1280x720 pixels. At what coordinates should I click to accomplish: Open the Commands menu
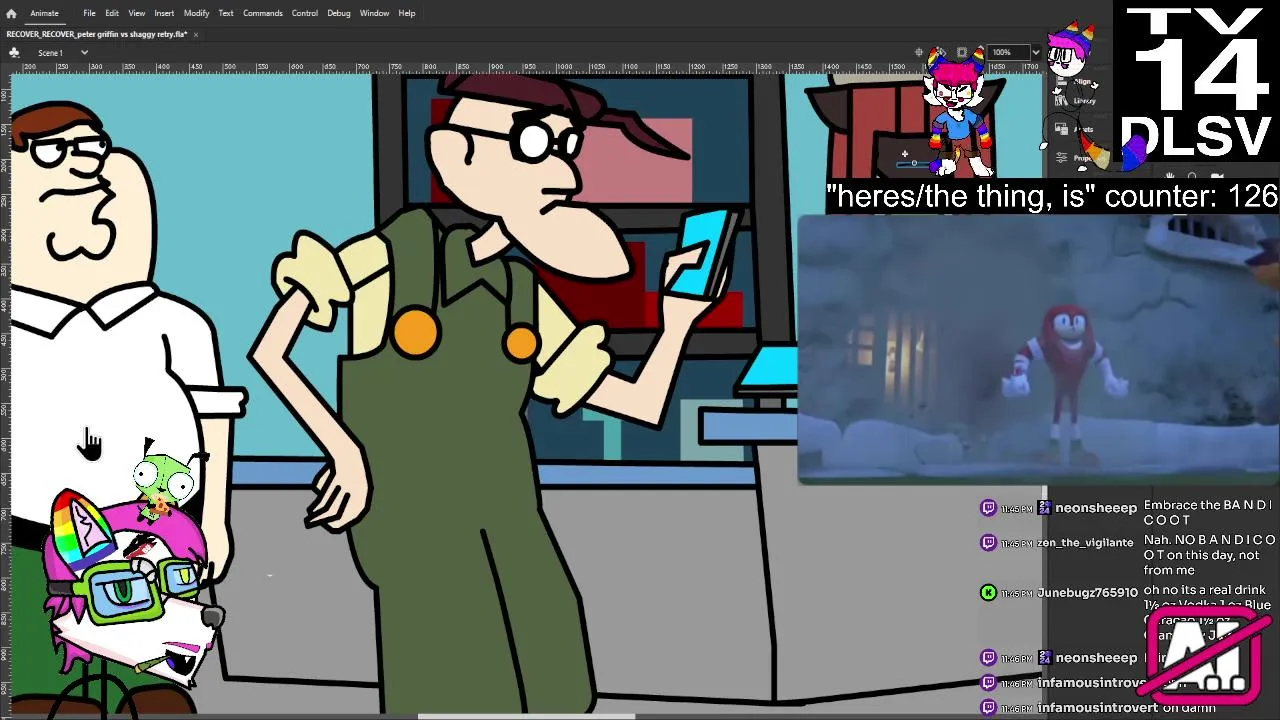click(263, 13)
